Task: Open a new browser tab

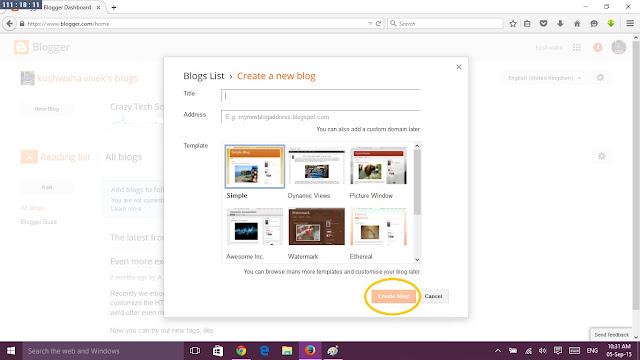Action: coord(114,7)
